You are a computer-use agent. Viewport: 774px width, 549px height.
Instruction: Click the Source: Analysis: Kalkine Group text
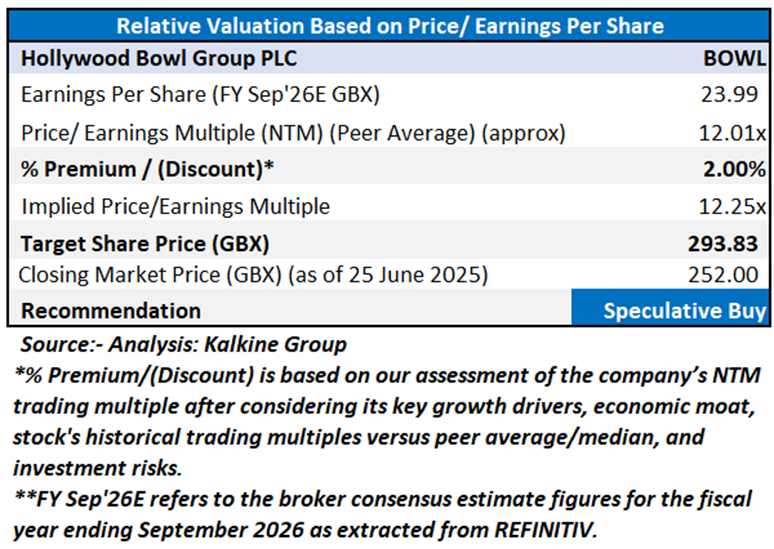pyautogui.click(x=182, y=345)
